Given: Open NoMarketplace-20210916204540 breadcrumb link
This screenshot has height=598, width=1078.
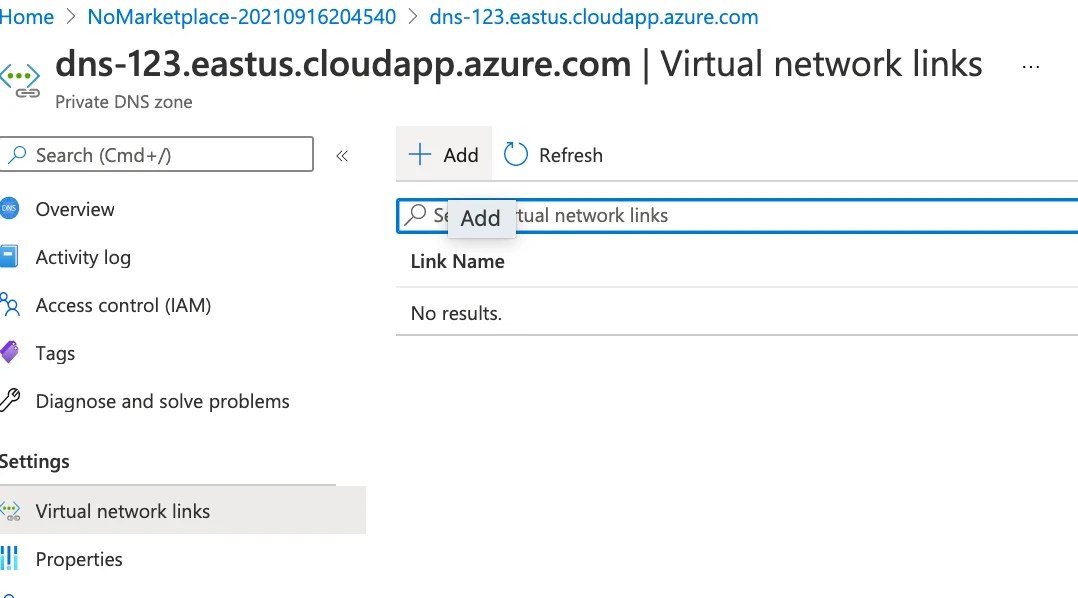Looking at the screenshot, I should 241,16.
